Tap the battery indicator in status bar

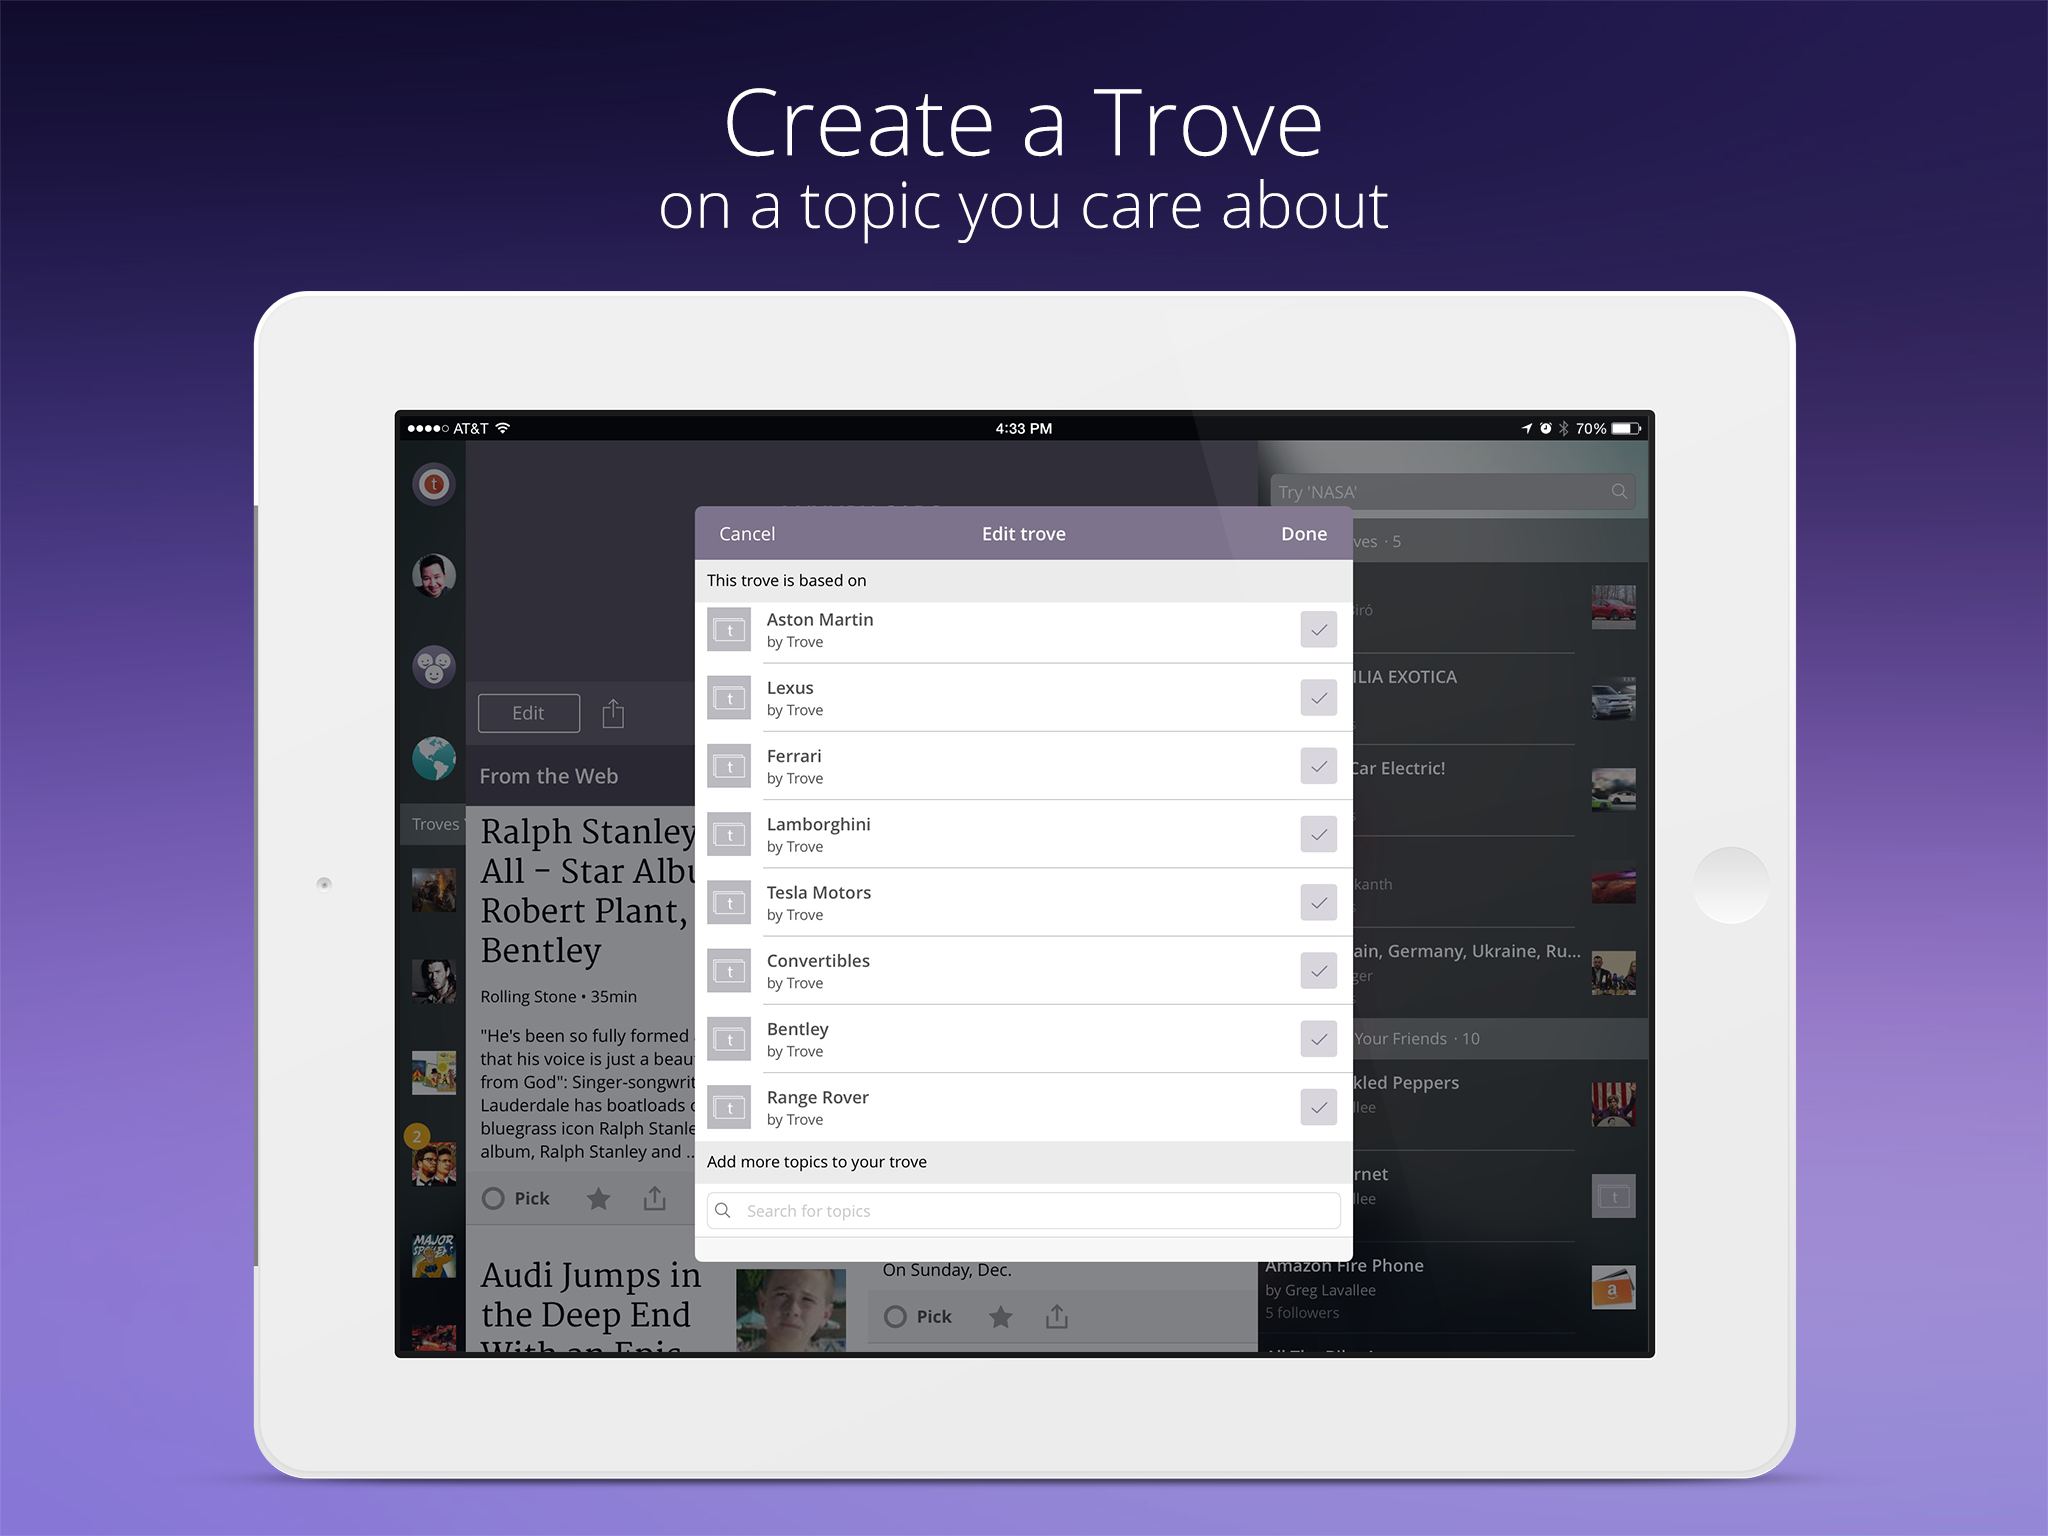click(x=1626, y=428)
